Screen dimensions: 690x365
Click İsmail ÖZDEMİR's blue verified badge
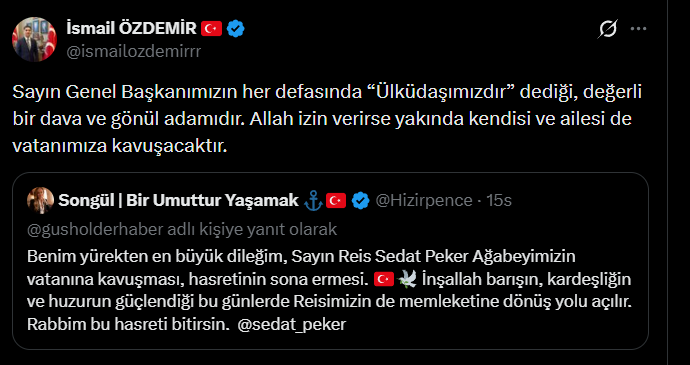(236, 29)
